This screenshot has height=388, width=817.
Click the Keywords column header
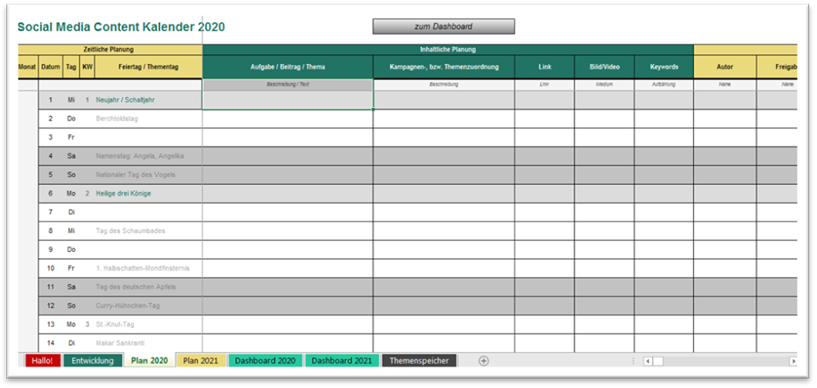point(664,67)
